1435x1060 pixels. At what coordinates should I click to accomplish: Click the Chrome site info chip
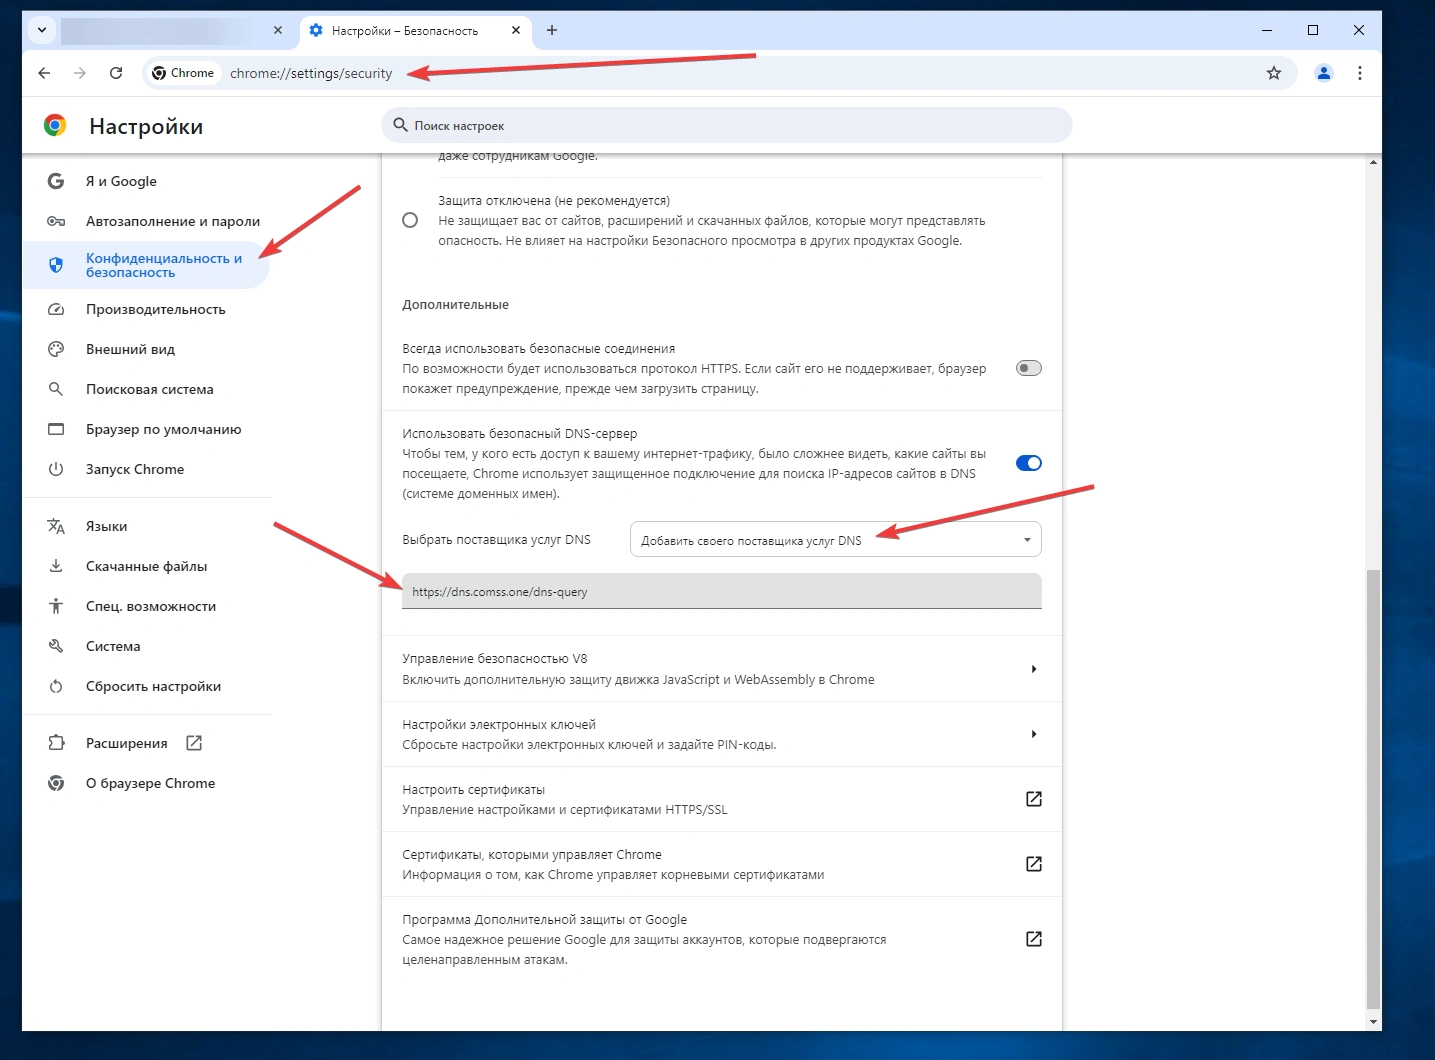183,73
